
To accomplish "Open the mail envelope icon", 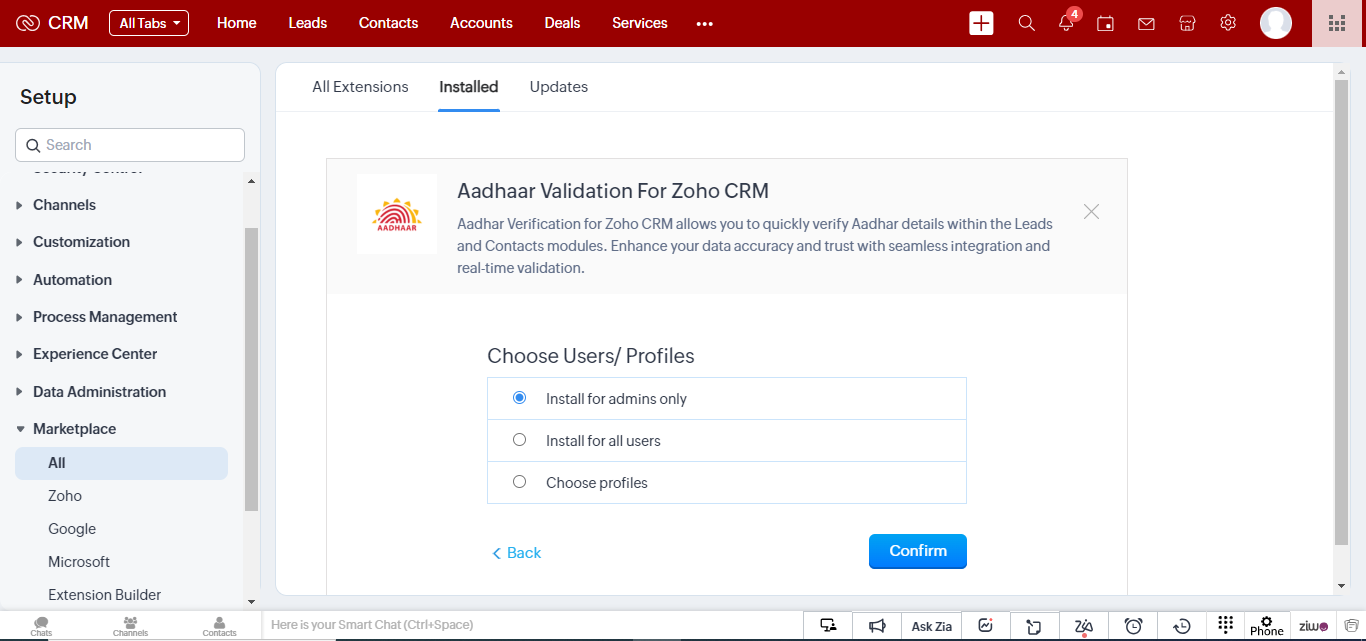I will click(x=1146, y=23).
